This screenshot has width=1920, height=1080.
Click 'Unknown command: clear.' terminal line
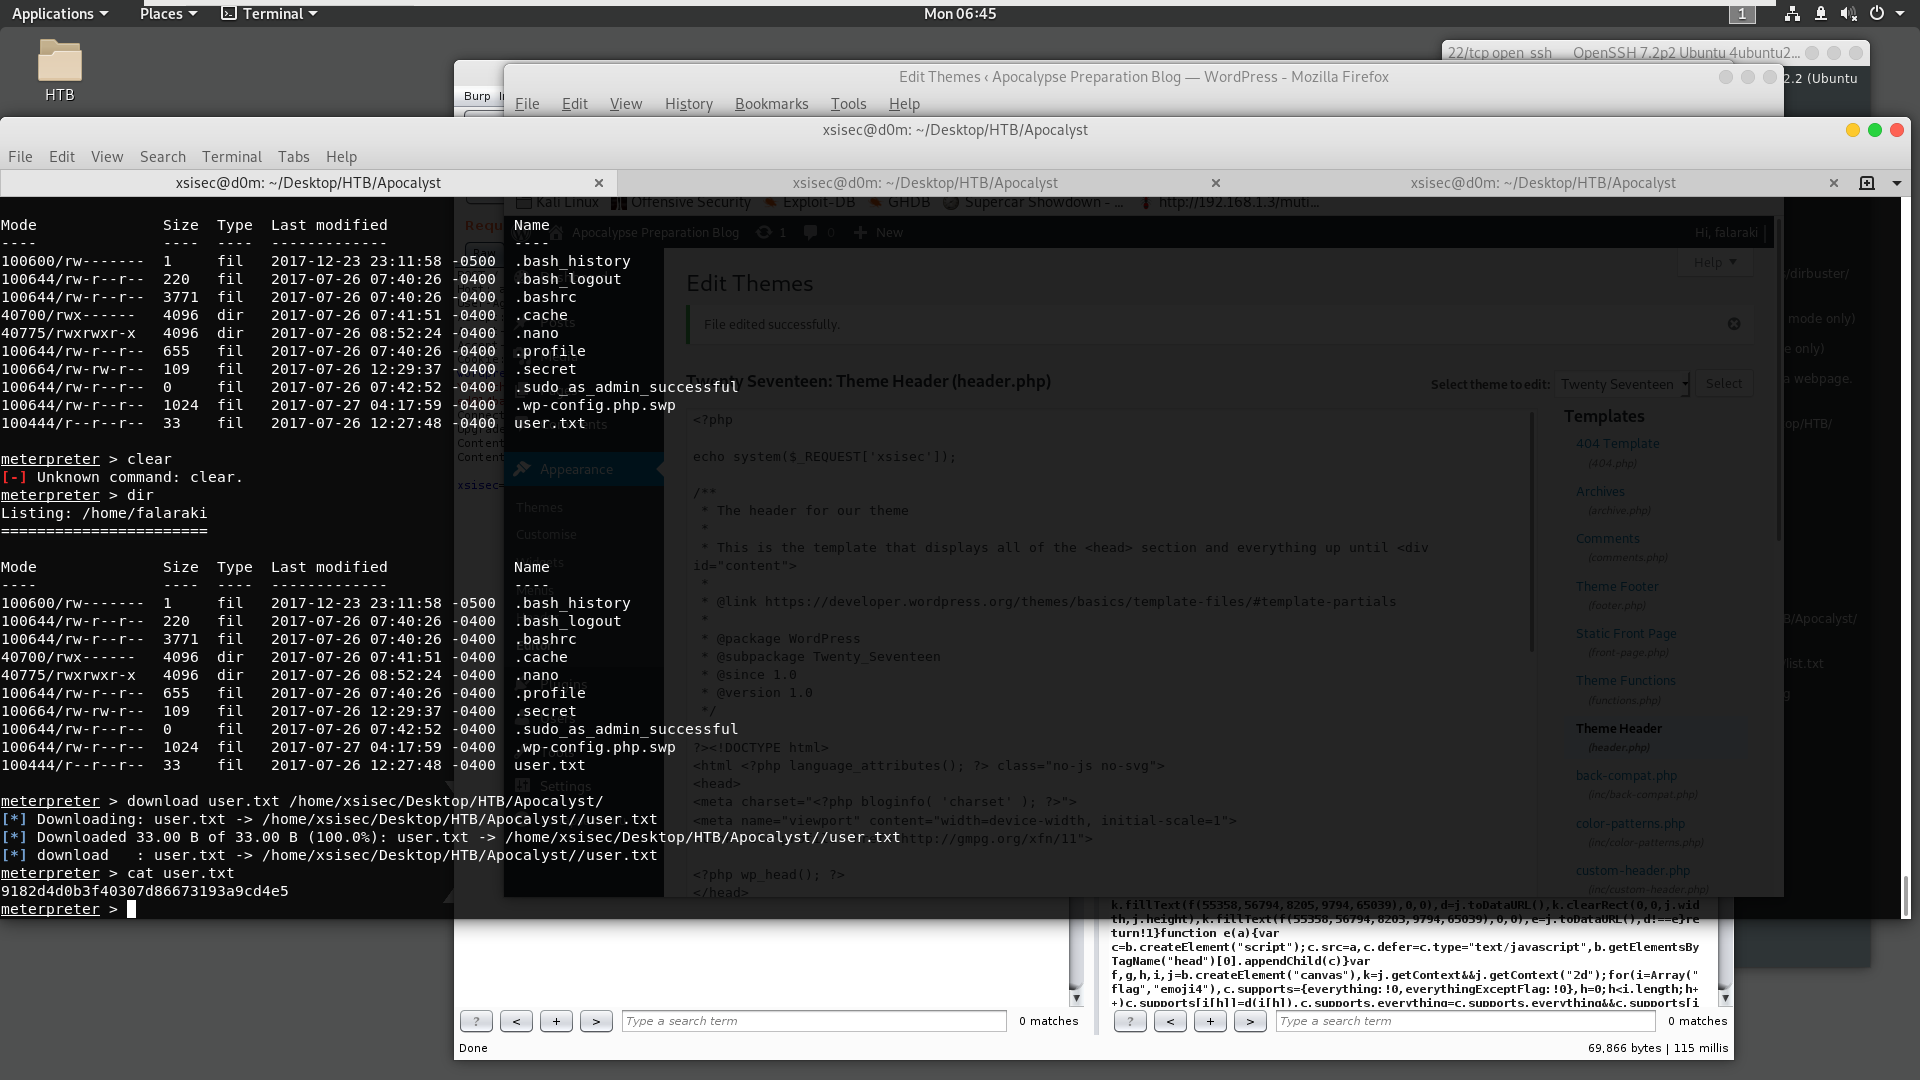[x=122, y=477]
